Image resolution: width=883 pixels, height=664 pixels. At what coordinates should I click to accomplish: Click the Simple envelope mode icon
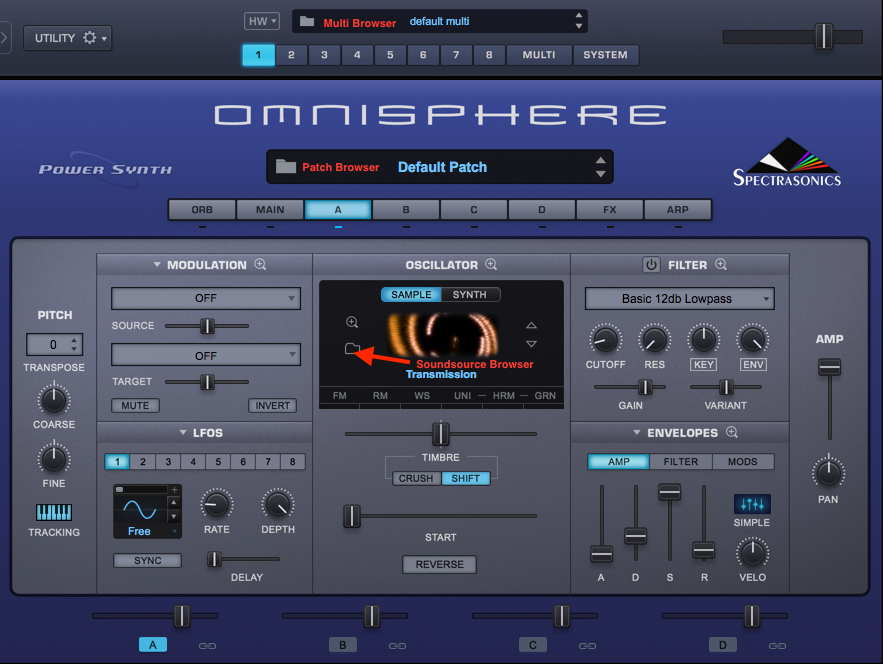[752, 503]
